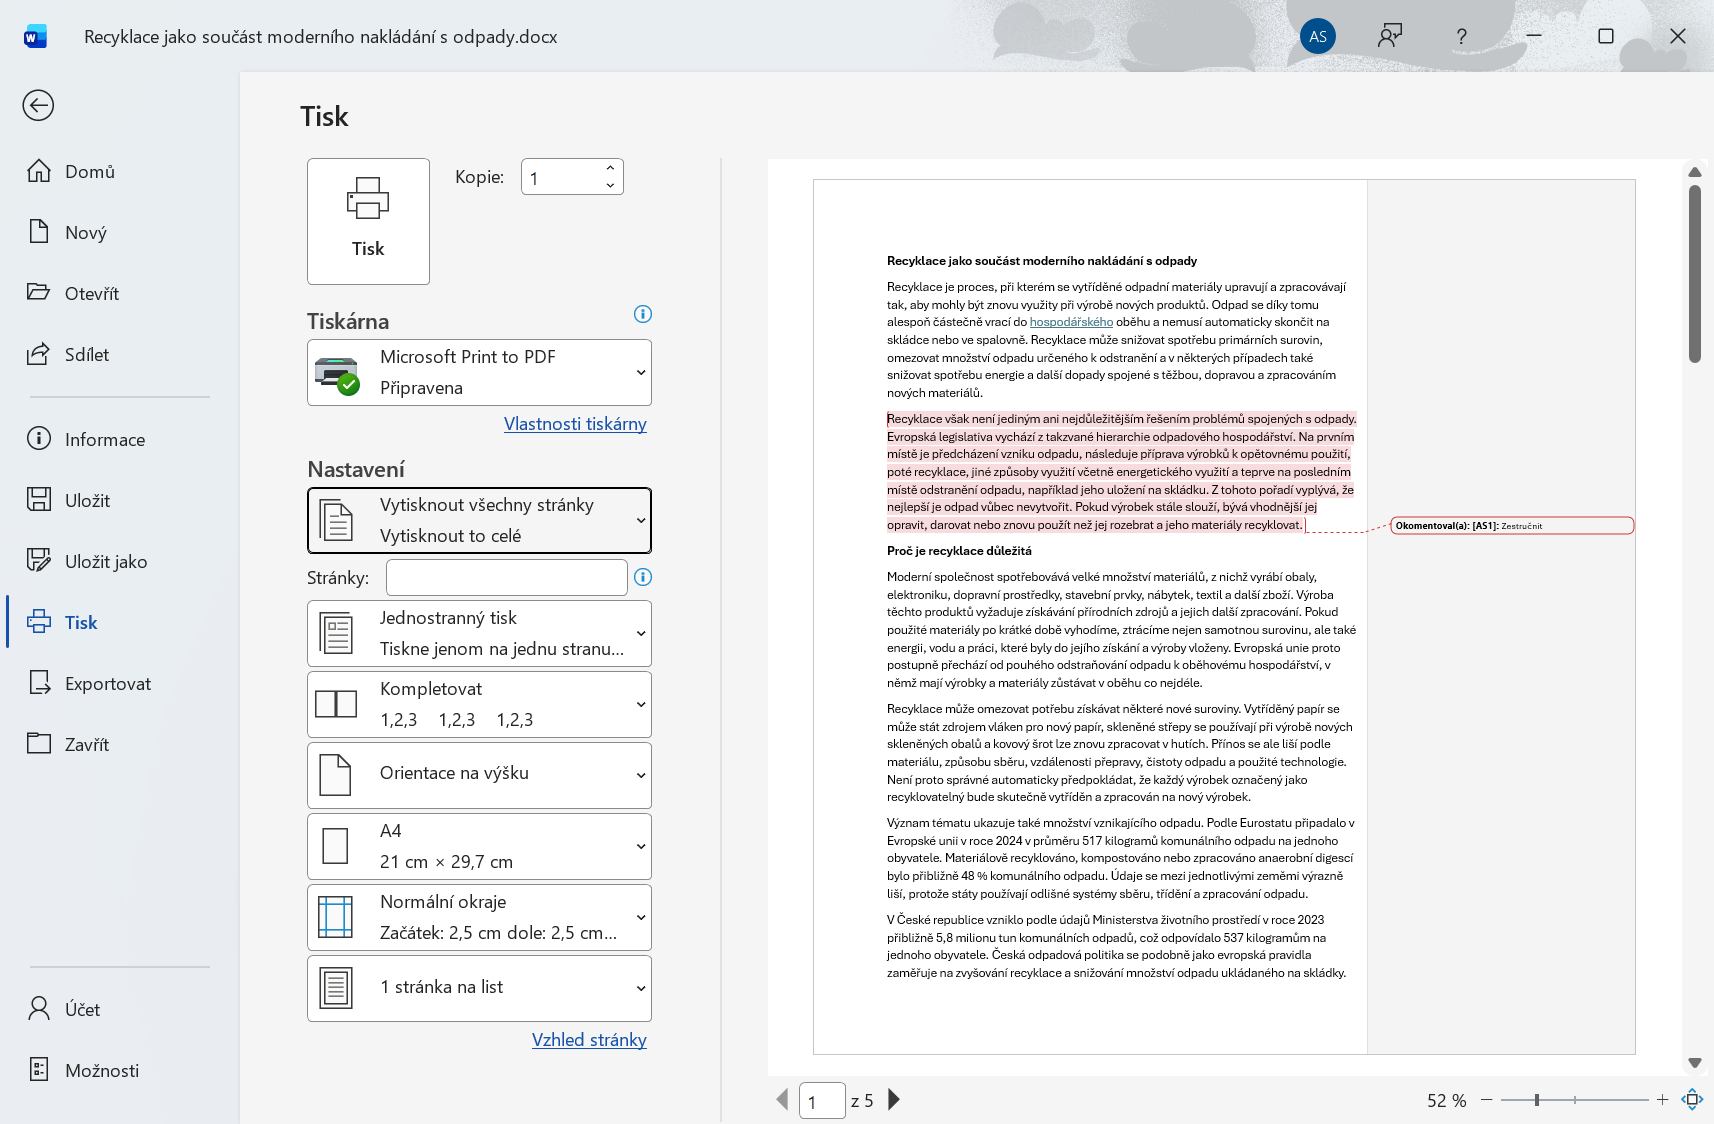Image resolution: width=1714 pixels, height=1124 pixels.
Task: Open help with the question mark icon
Action: click(1461, 36)
